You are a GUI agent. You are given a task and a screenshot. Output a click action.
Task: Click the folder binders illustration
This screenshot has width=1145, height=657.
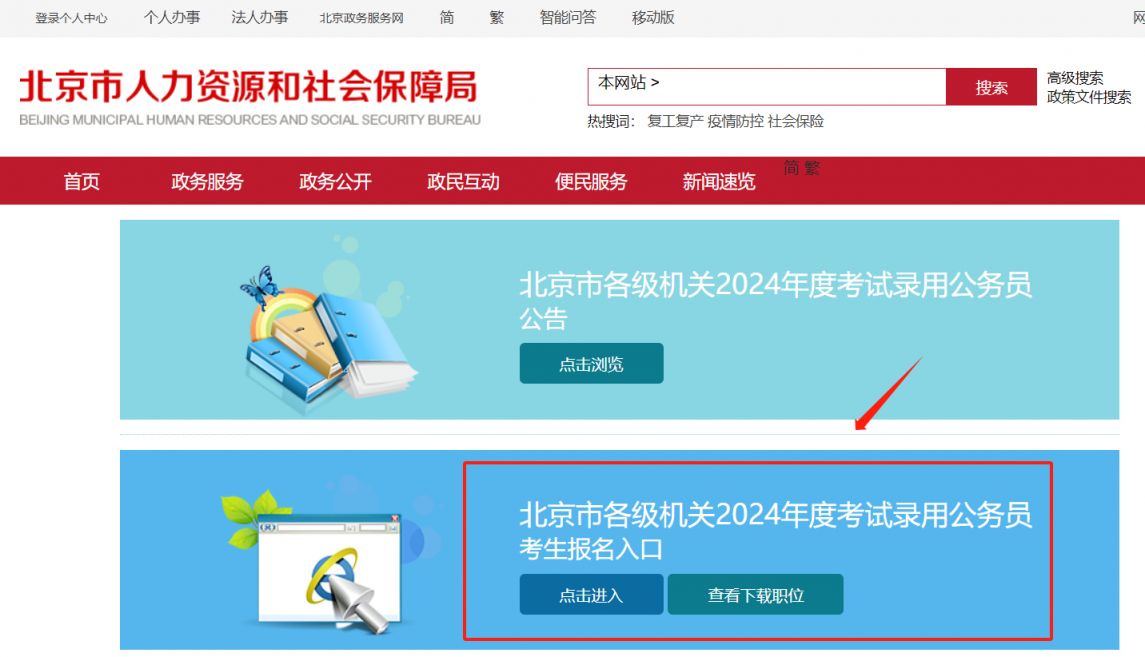tap(329, 337)
